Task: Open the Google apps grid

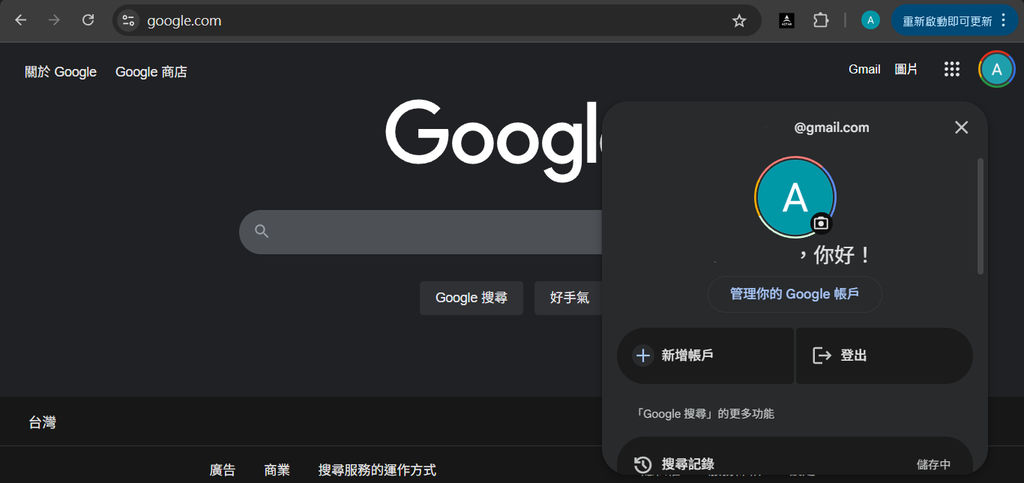Action: (952, 69)
